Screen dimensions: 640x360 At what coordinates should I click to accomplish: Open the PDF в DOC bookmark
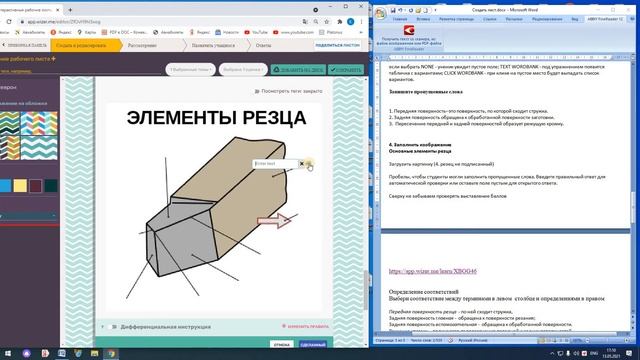[x=124, y=32]
